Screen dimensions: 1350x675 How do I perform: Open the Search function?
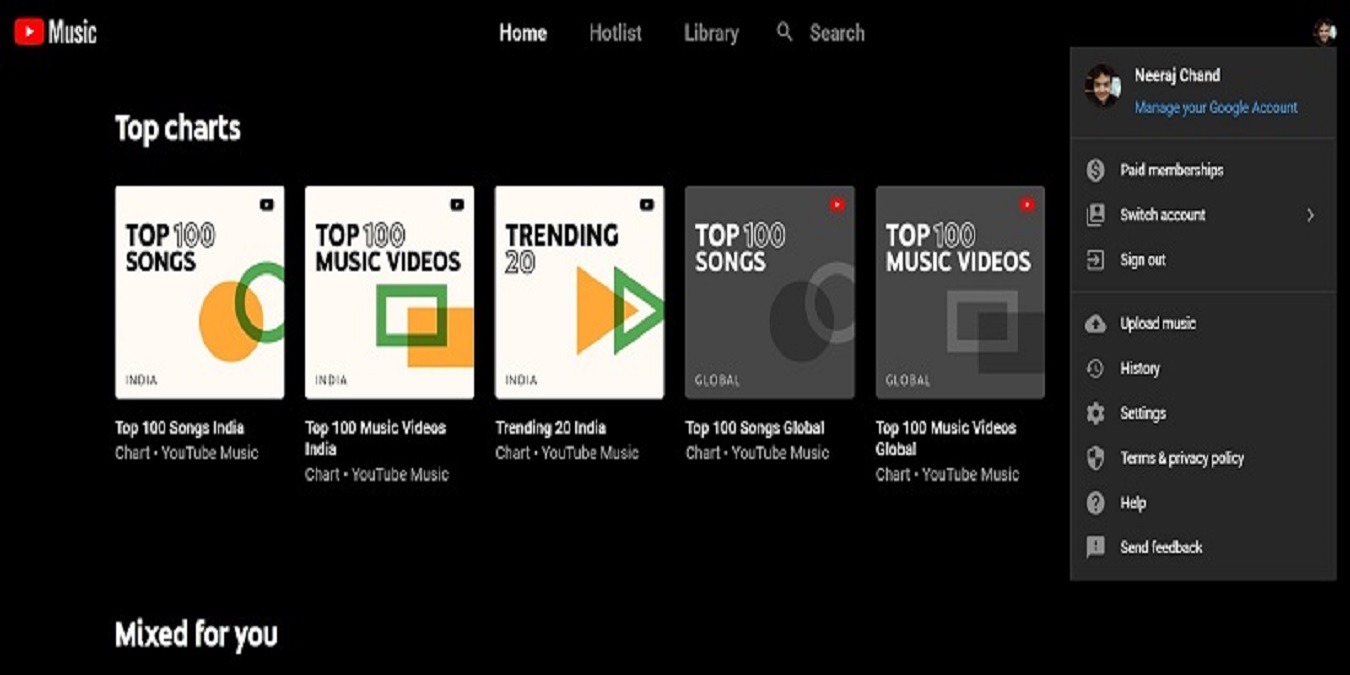click(820, 32)
